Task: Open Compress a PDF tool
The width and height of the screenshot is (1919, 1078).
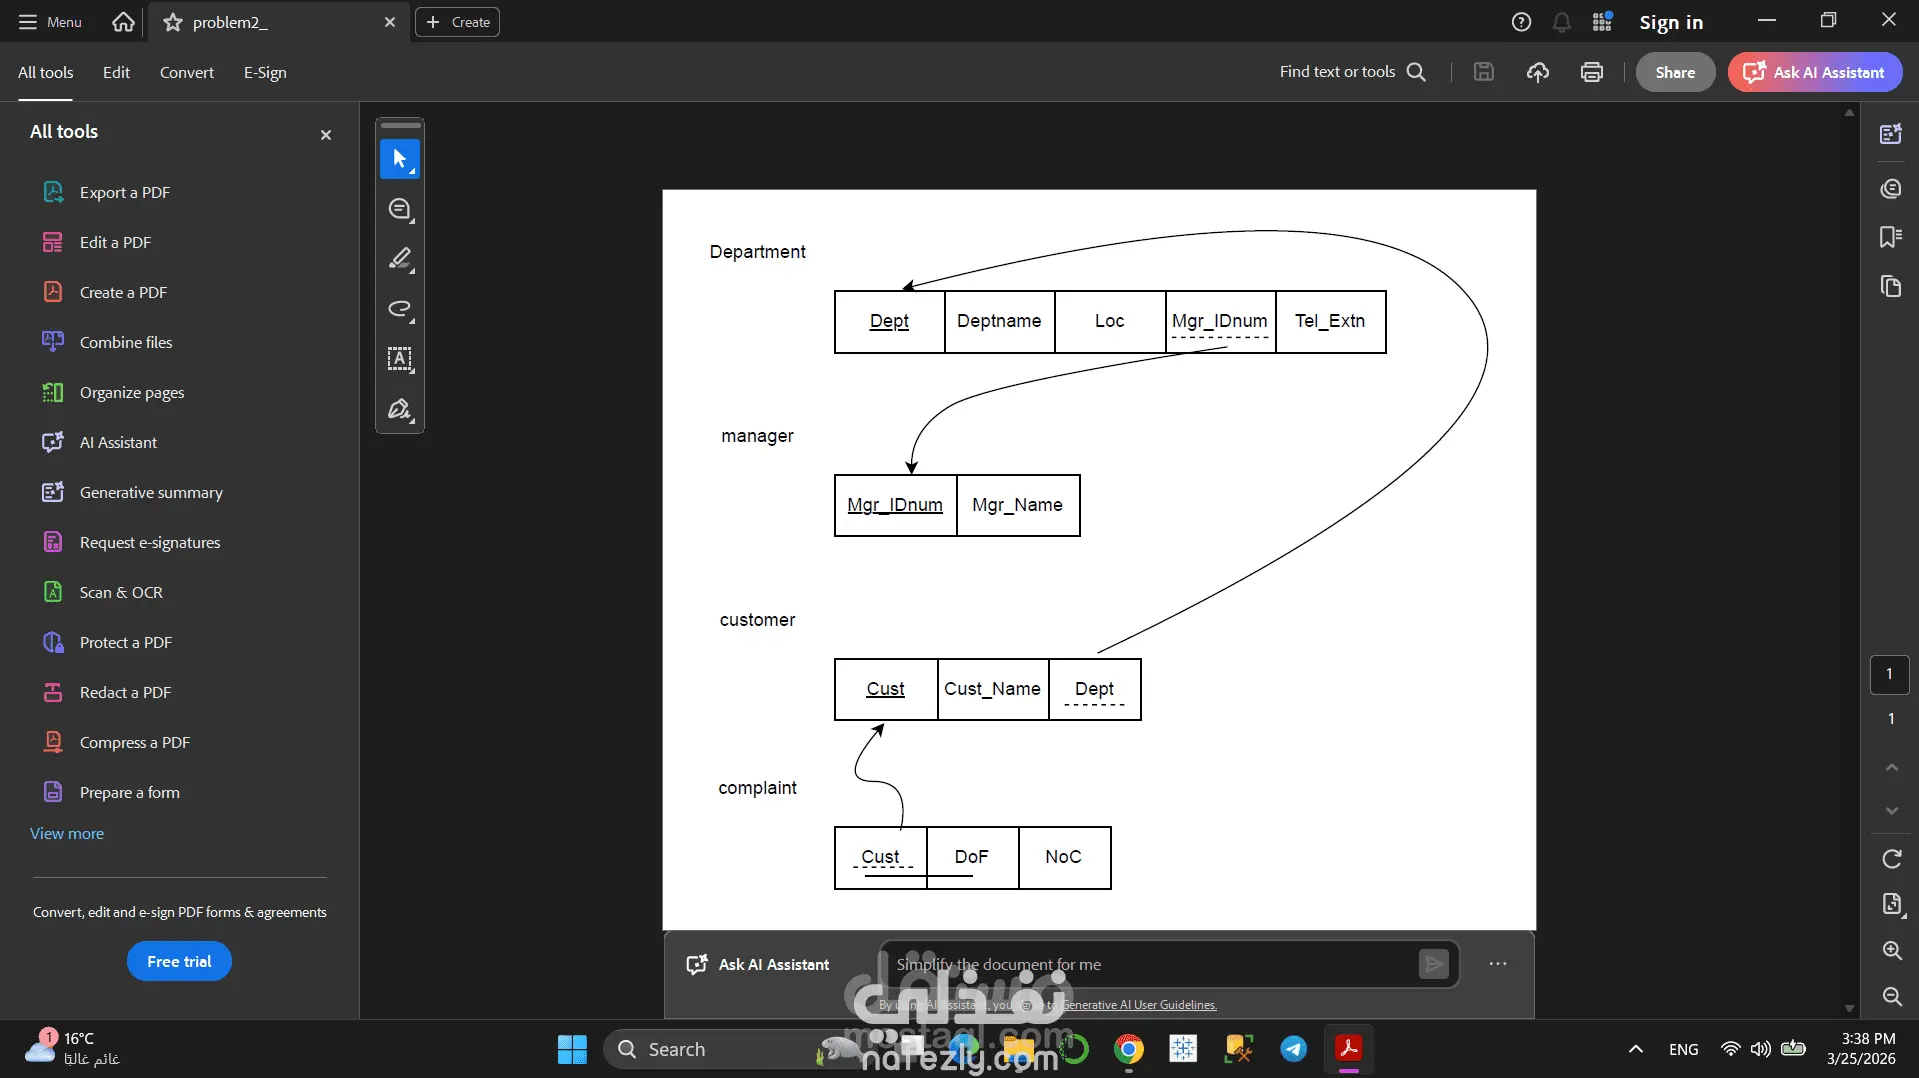Action: pos(135,742)
